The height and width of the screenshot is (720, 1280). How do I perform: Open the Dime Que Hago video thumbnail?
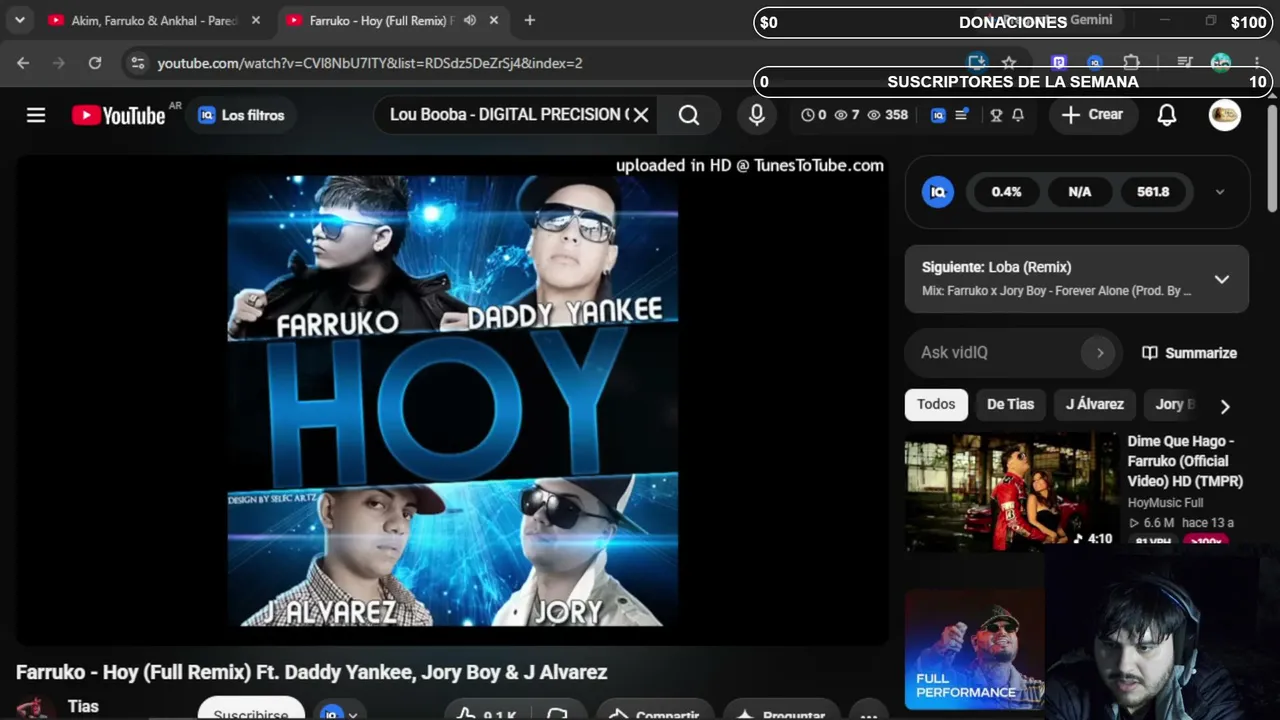[x=1011, y=491]
